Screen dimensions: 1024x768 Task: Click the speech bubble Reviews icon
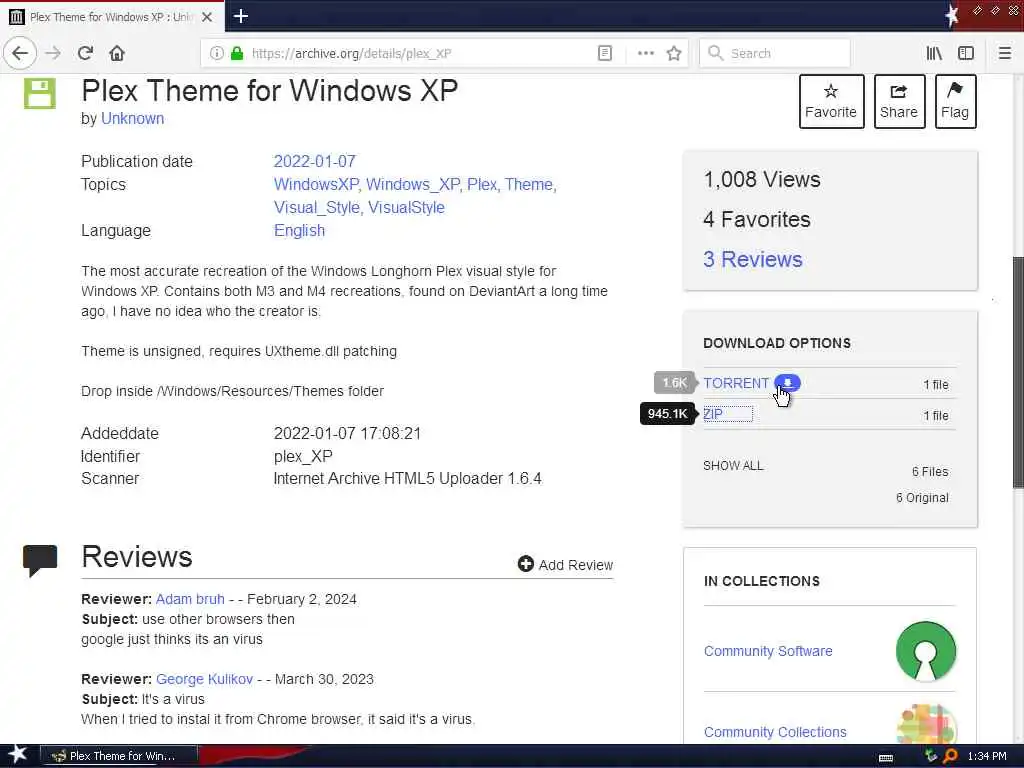(x=40, y=560)
